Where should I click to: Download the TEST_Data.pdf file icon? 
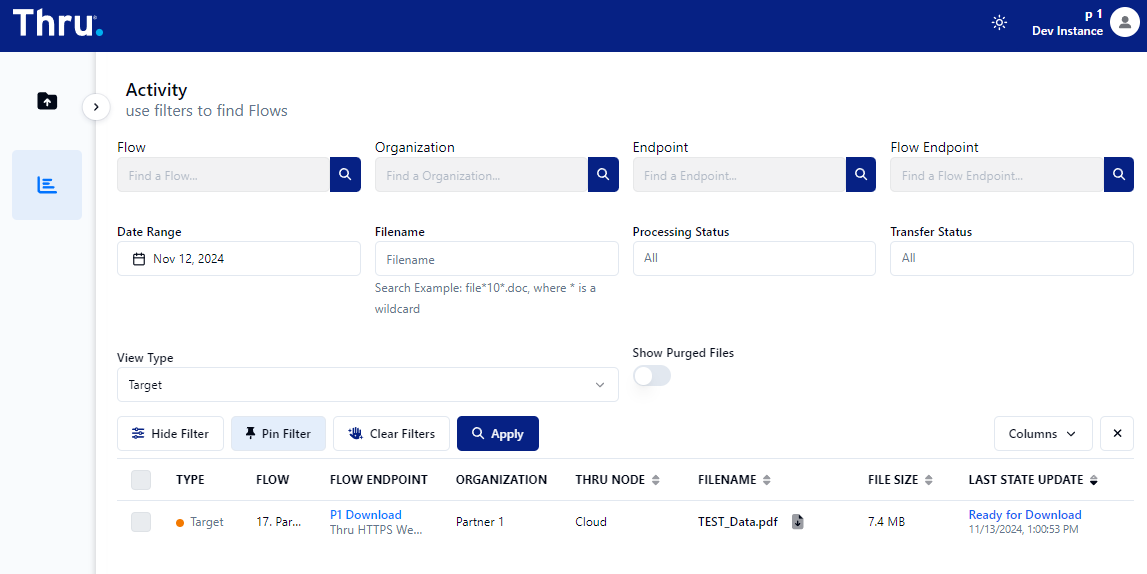click(798, 522)
